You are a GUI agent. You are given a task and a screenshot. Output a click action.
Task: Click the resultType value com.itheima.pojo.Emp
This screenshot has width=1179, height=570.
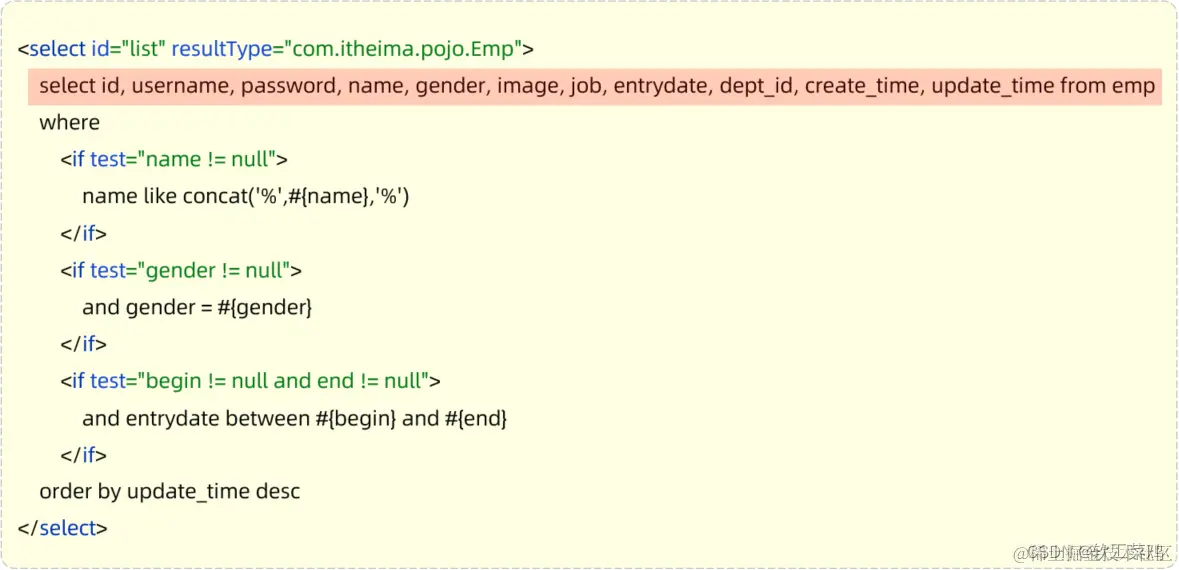(x=402, y=50)
